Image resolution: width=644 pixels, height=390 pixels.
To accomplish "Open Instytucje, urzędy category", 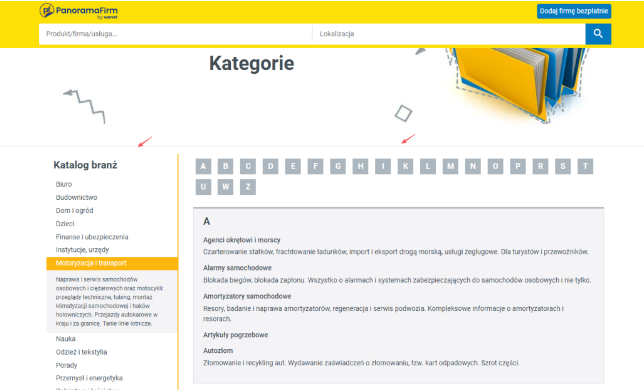I will pyautogui.click(x=82, y=250).
